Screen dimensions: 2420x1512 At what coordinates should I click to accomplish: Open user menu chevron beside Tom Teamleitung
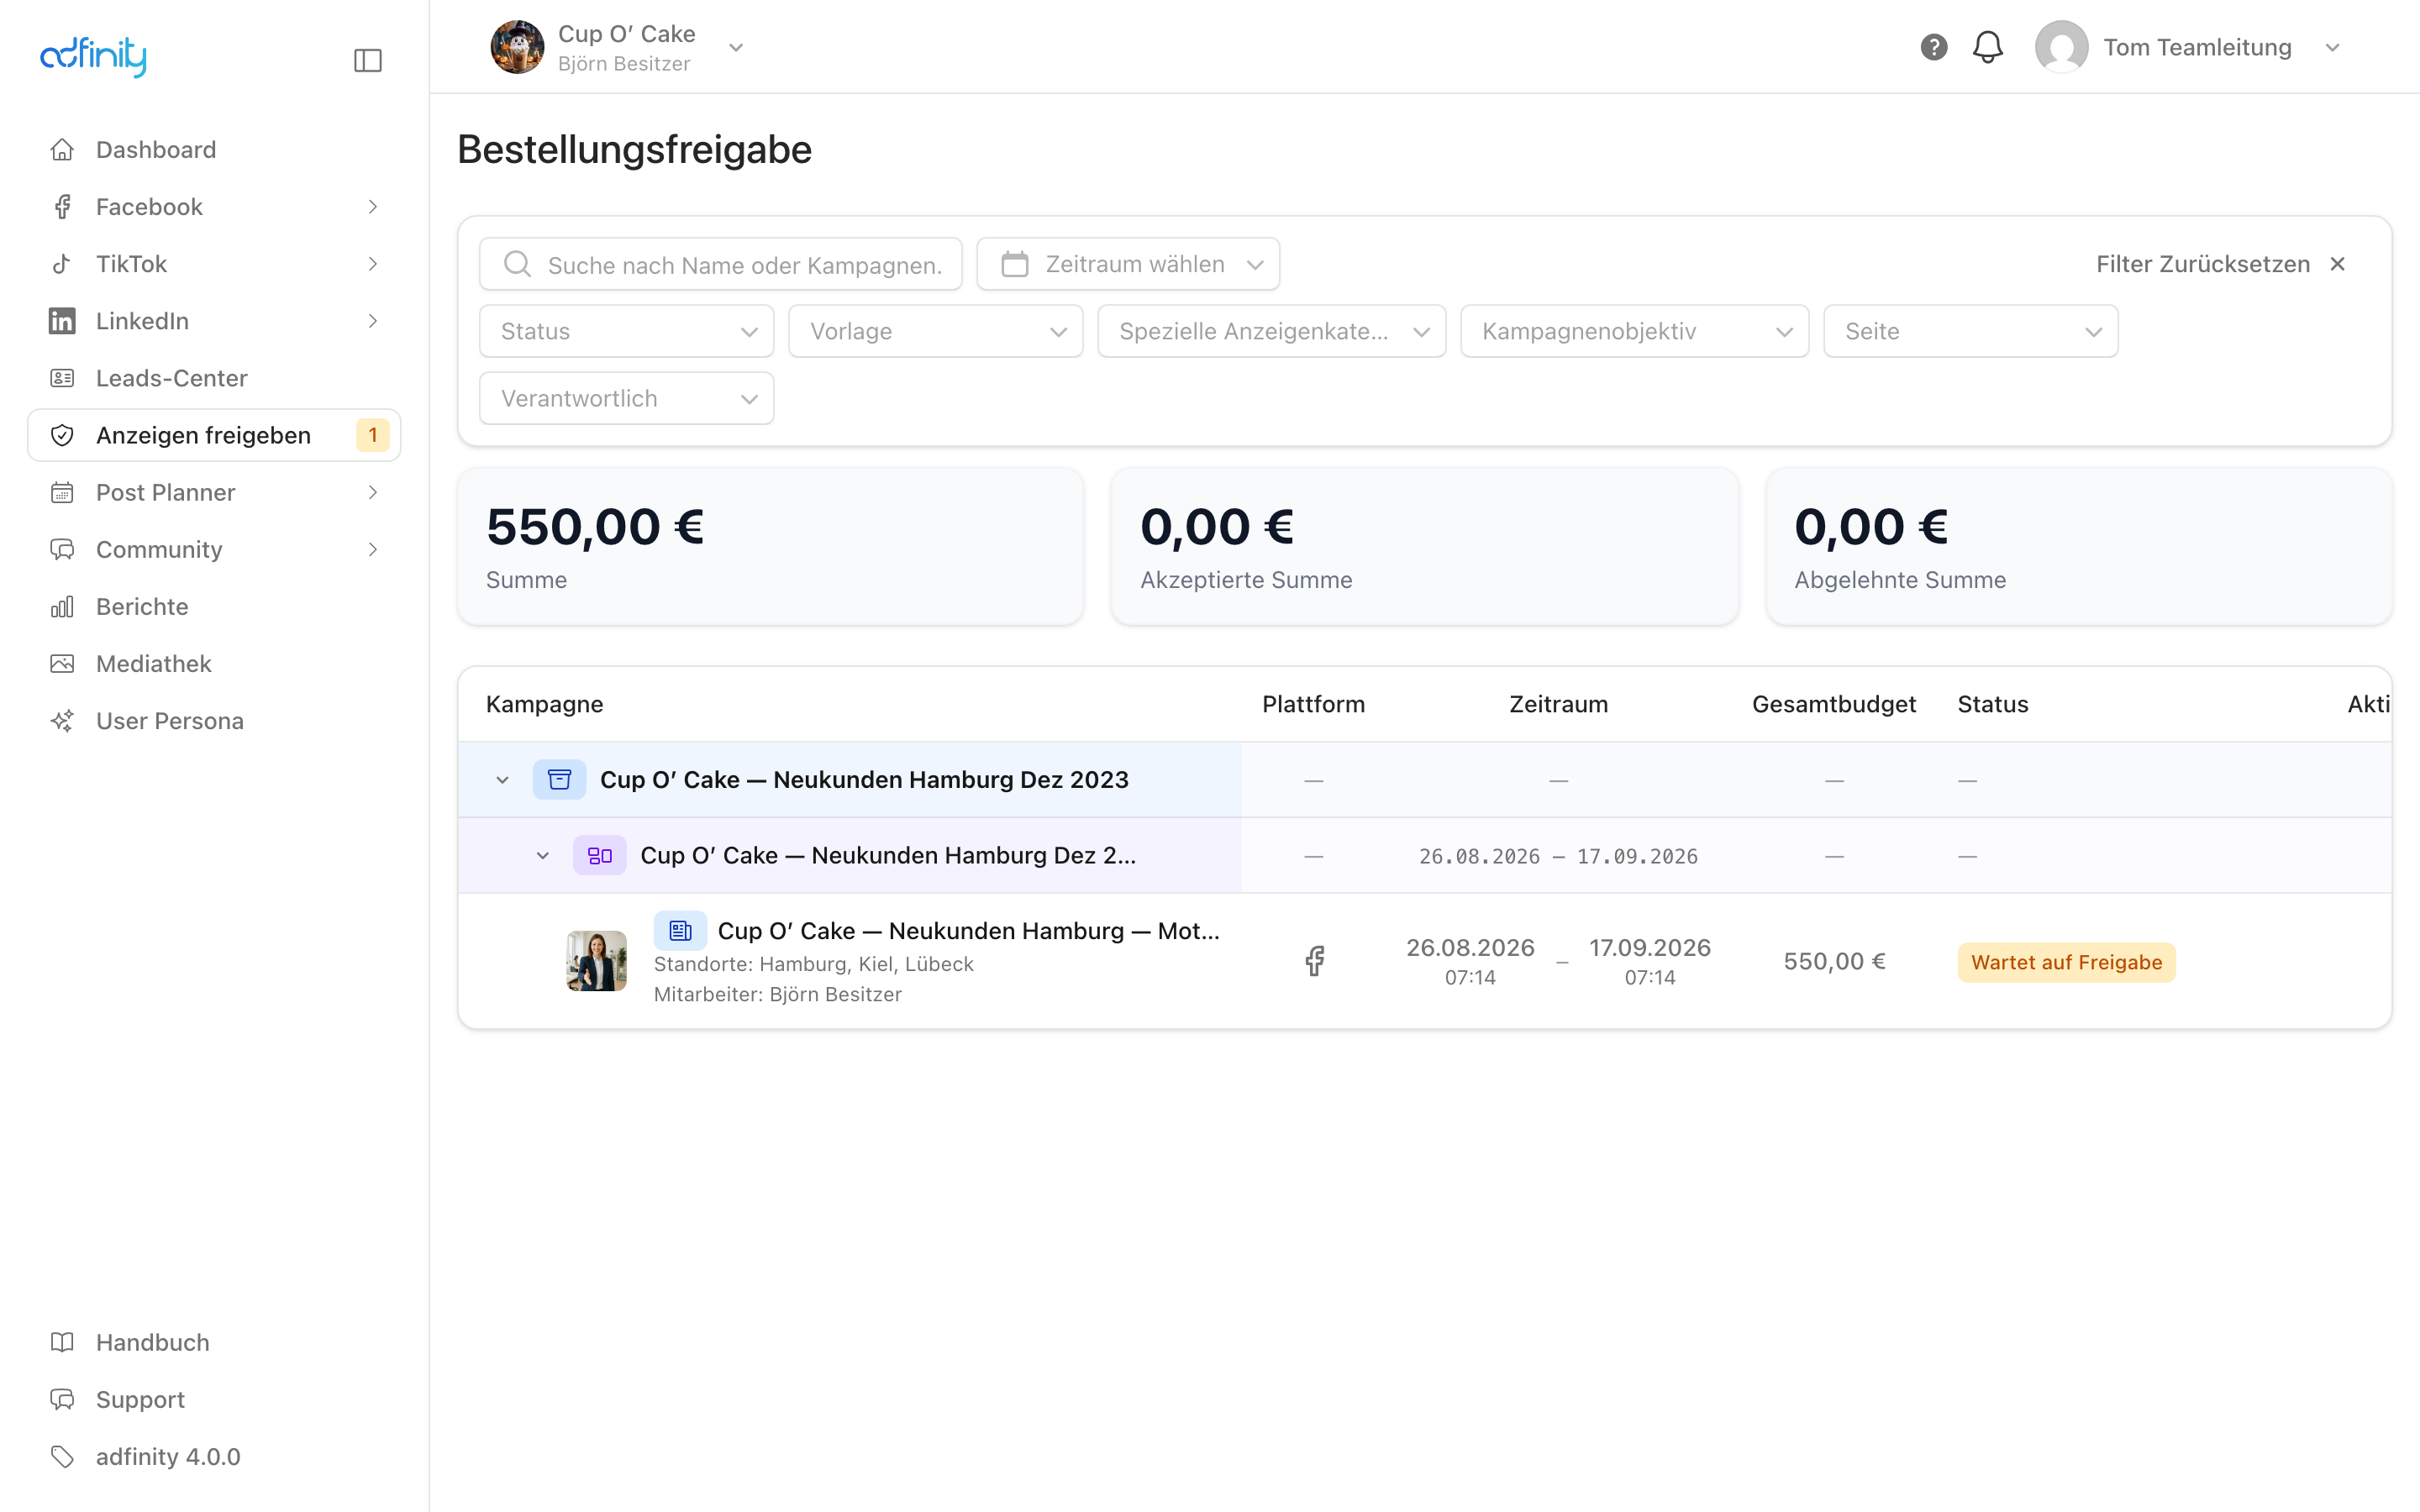pyautogui.click(x=2332, y=47)
